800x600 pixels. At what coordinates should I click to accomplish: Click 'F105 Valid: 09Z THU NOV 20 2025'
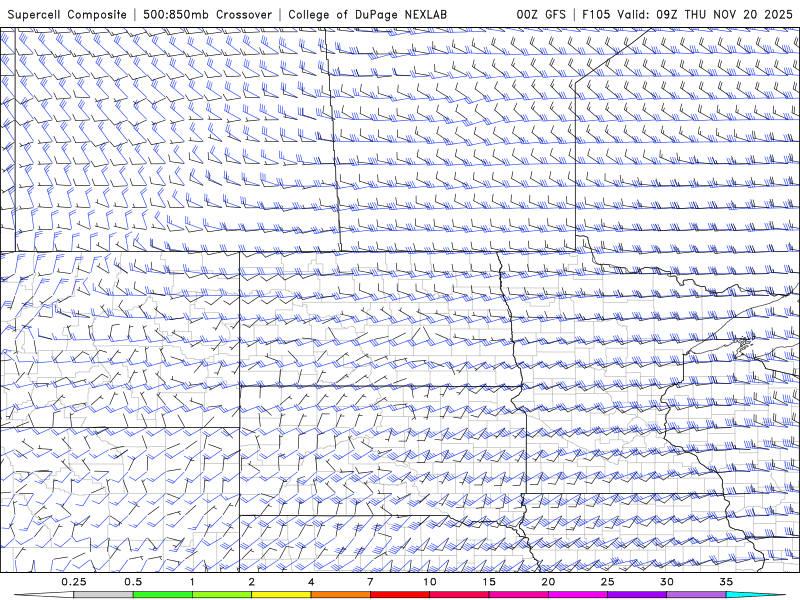coord(687,14)
